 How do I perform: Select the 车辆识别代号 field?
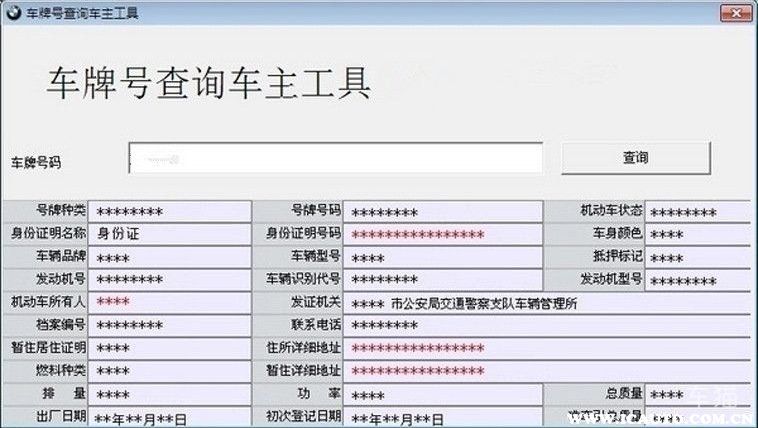[441, 279]
